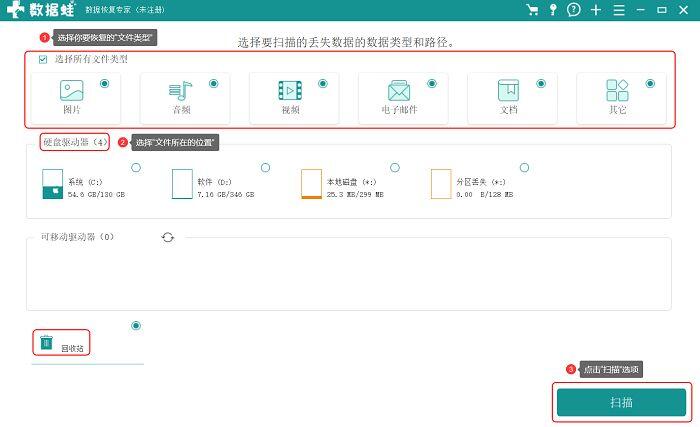This screenshot has width=700, height=427.
Task: Toggle the recycle bin radio button
Action: (x=136, y=326)
